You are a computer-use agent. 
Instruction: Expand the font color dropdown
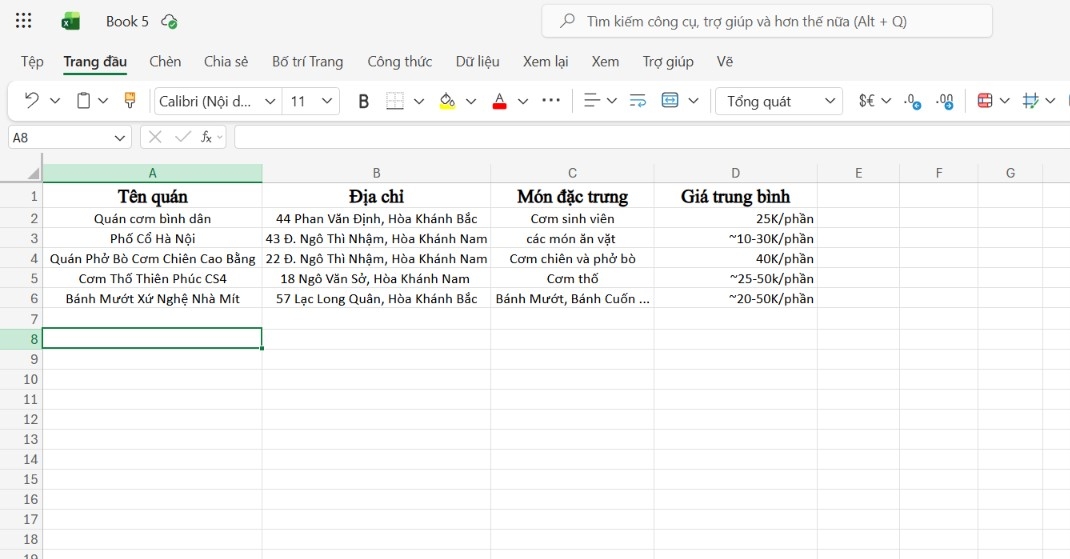[523, 101]
